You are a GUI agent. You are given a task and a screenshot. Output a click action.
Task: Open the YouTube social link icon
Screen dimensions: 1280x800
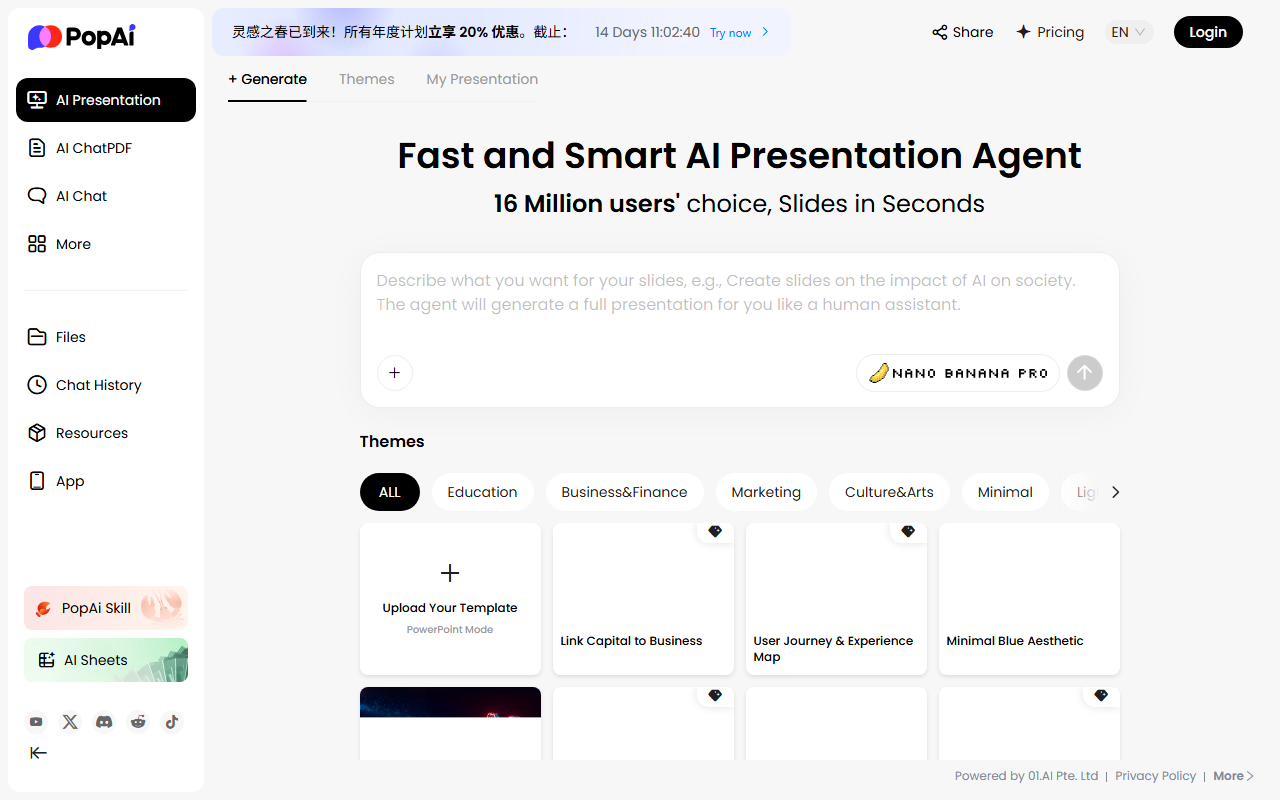(x=36, y=722)
